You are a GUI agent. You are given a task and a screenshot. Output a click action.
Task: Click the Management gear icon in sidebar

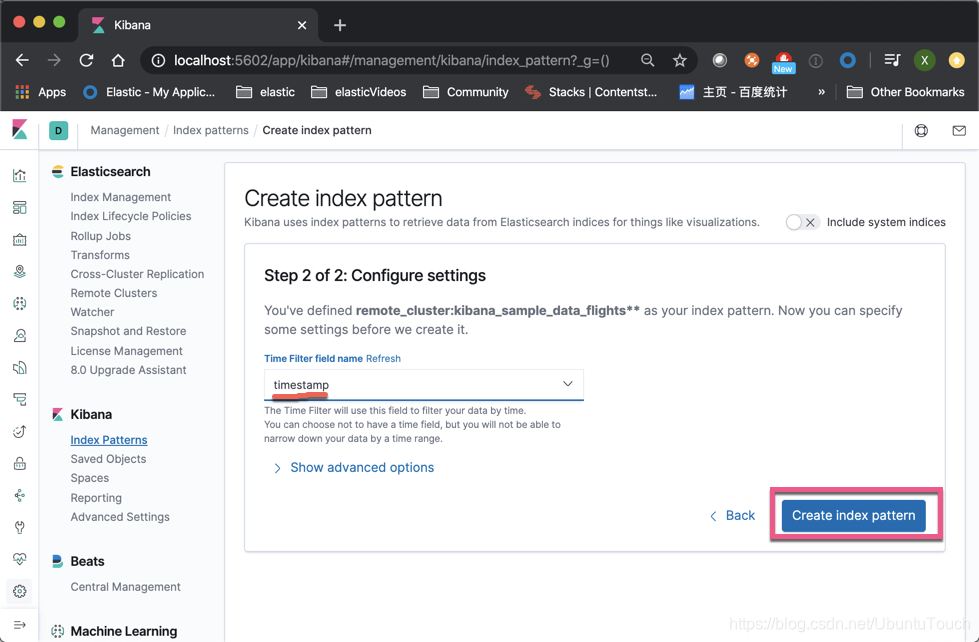(x=19, y=591)
